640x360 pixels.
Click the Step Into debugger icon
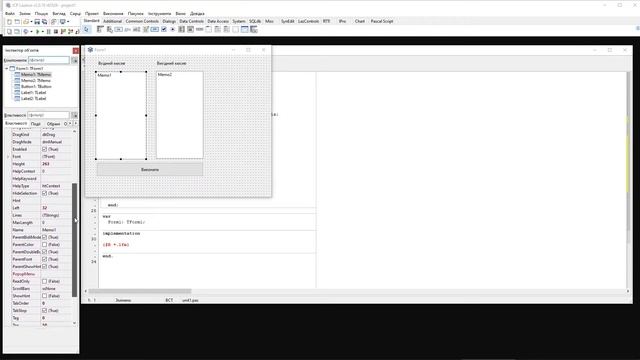[x=63, y=31]
